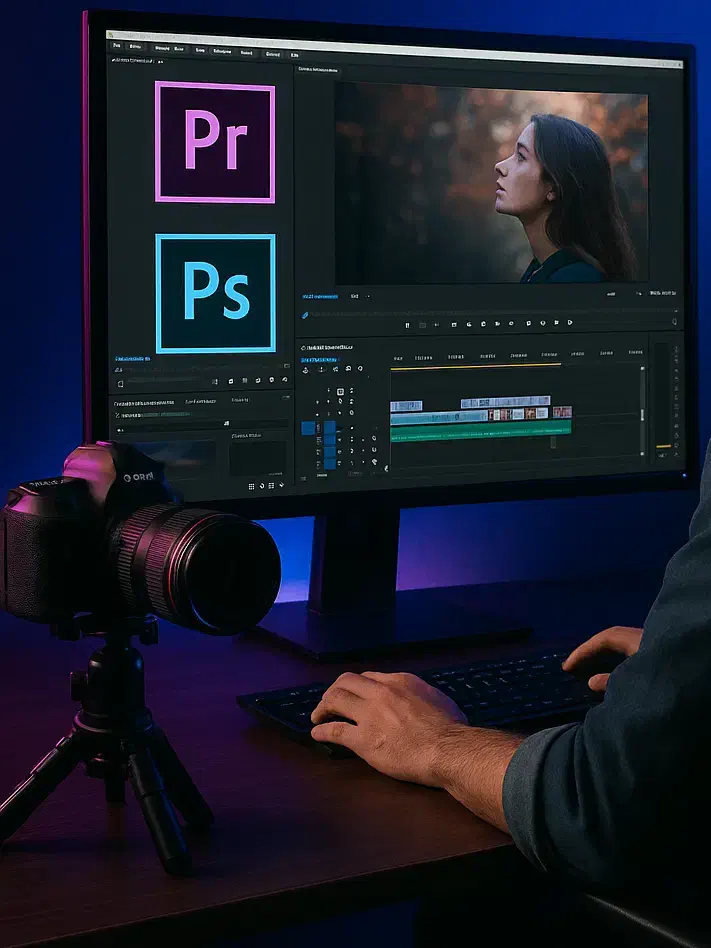Click the woman's video preview in the monitor

point(491,183)
